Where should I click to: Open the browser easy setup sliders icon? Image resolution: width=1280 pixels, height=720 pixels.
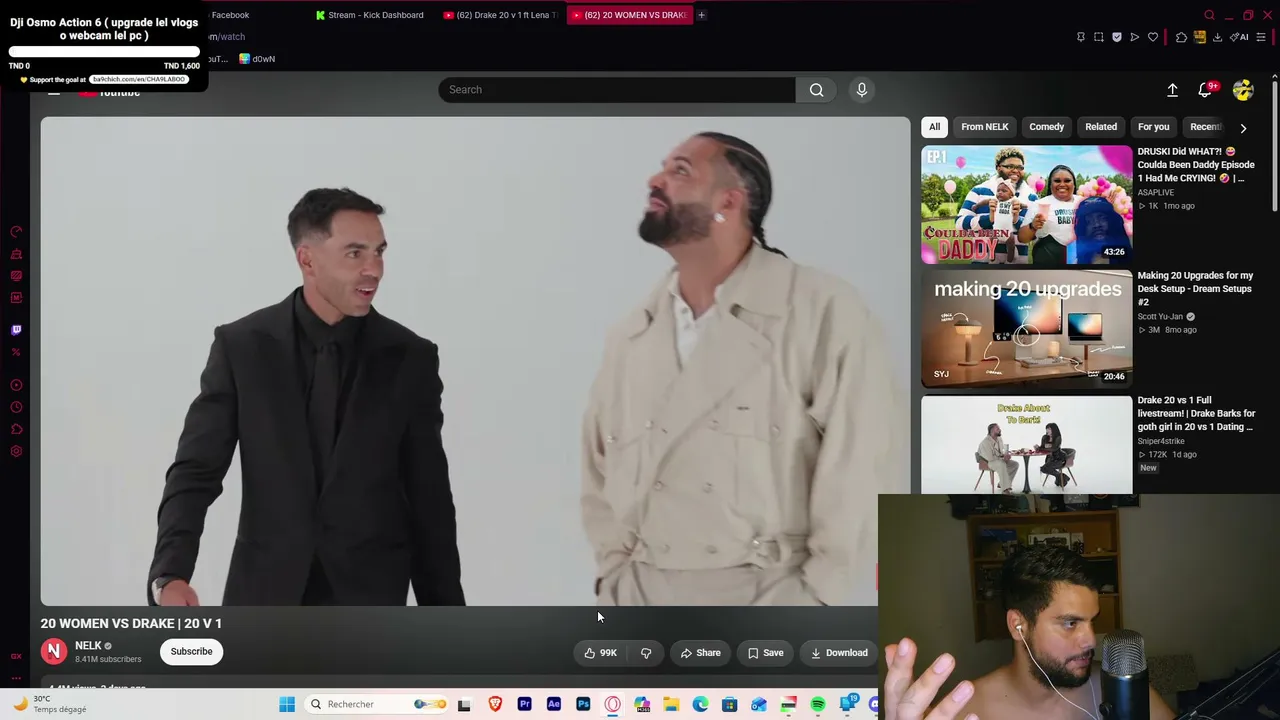(1261, 37)
